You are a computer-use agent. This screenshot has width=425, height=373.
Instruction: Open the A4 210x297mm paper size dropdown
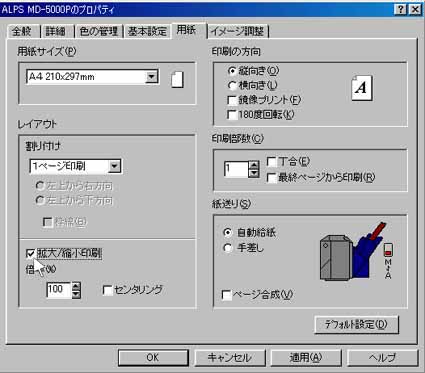[x=151, y=77]
